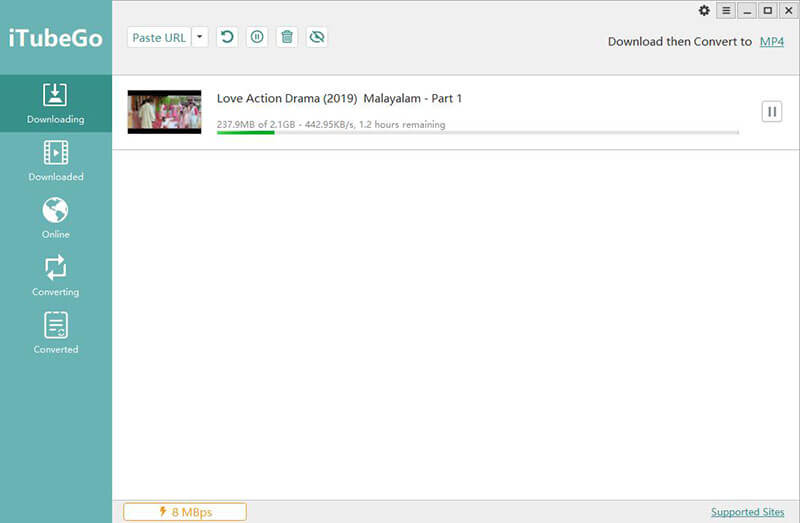Click the 237.9MB of 2.1GB status text
This screenshot has height=523, width=800.
pos(331,124)
